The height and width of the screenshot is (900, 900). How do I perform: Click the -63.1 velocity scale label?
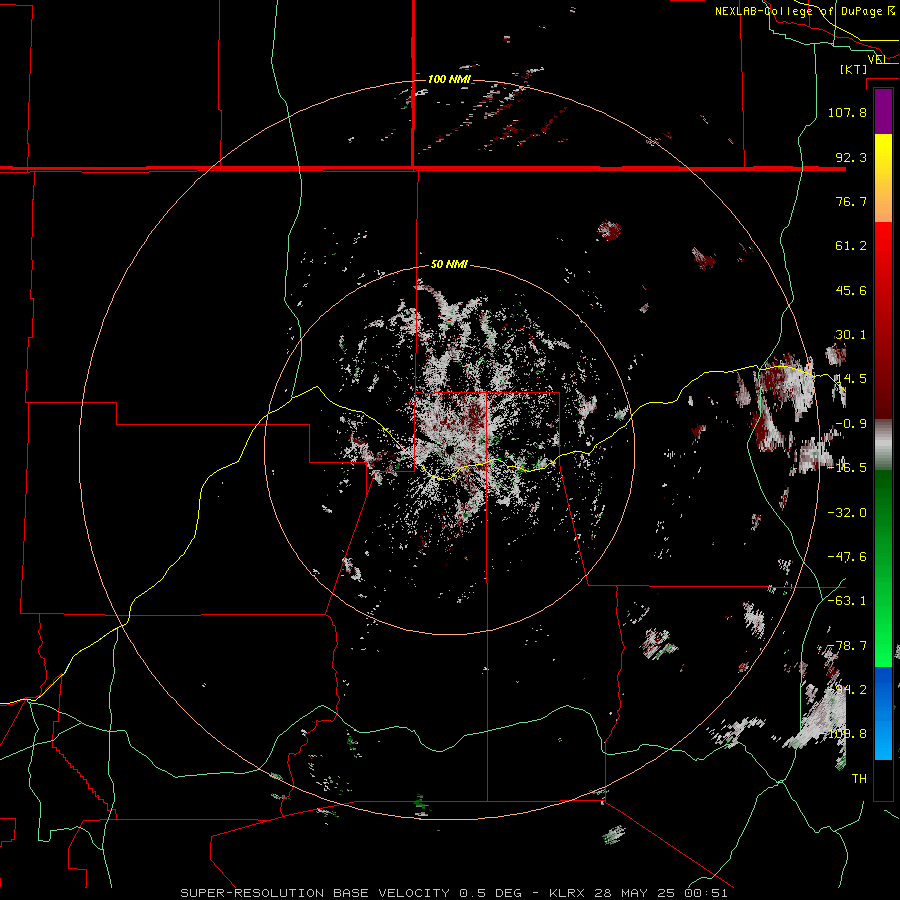tap(847, 600)
